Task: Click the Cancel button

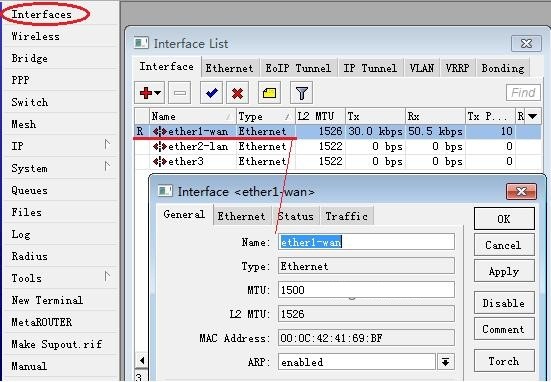Action: [x=504, y=245]
